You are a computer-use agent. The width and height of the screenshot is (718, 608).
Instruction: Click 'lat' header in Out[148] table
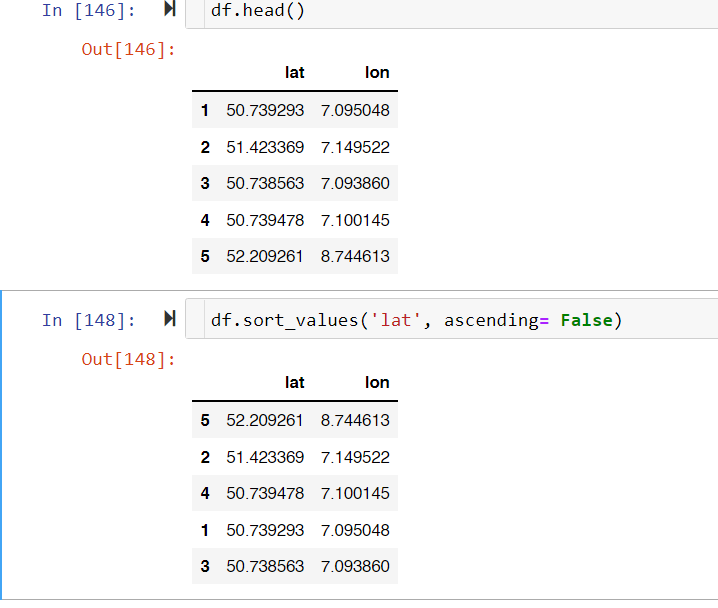click(294, 382)
